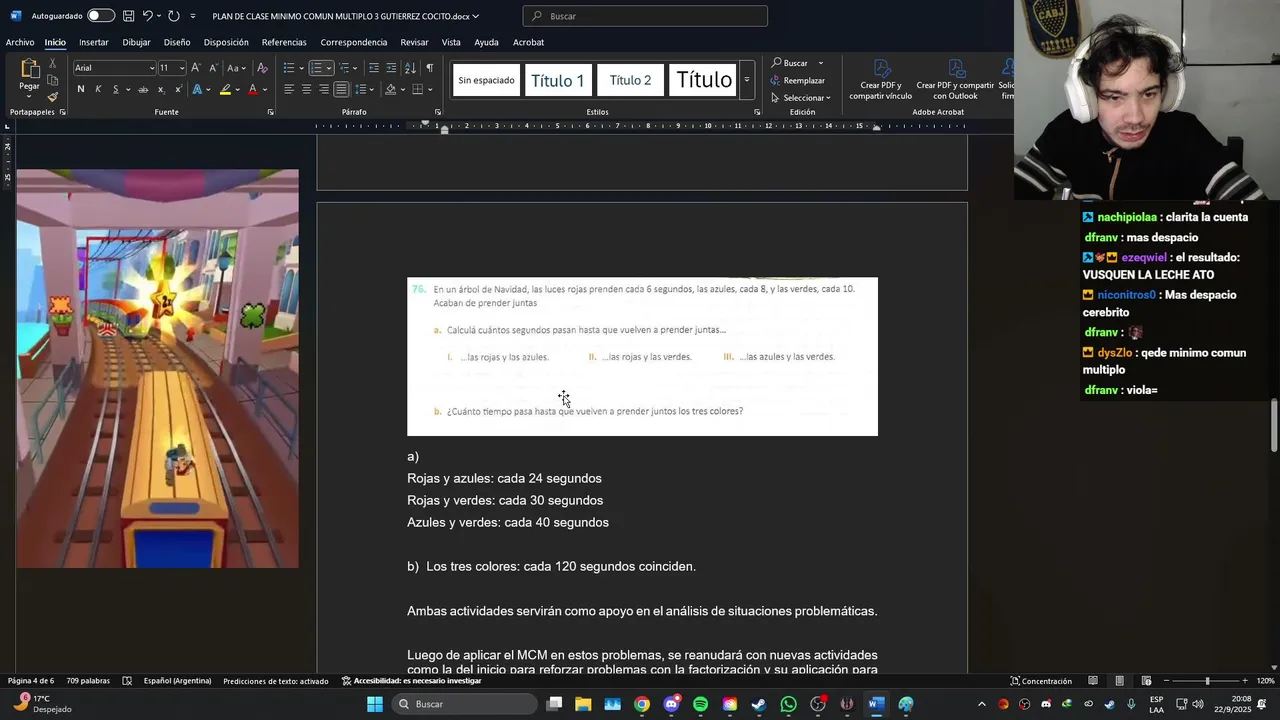This screenshot has width=1280, height=720.
Task: Expand the Estilos gallery
Action: 746,80
